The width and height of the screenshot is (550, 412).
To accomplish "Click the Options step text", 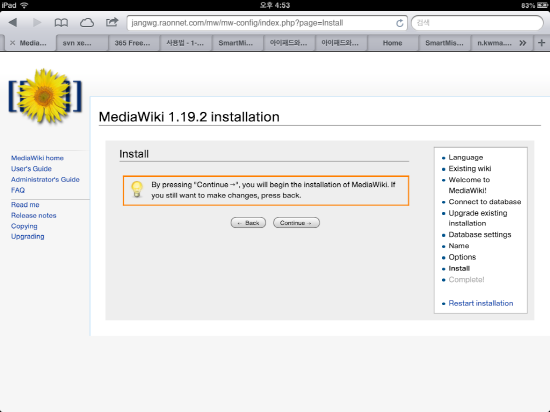I will coord(462,257).
